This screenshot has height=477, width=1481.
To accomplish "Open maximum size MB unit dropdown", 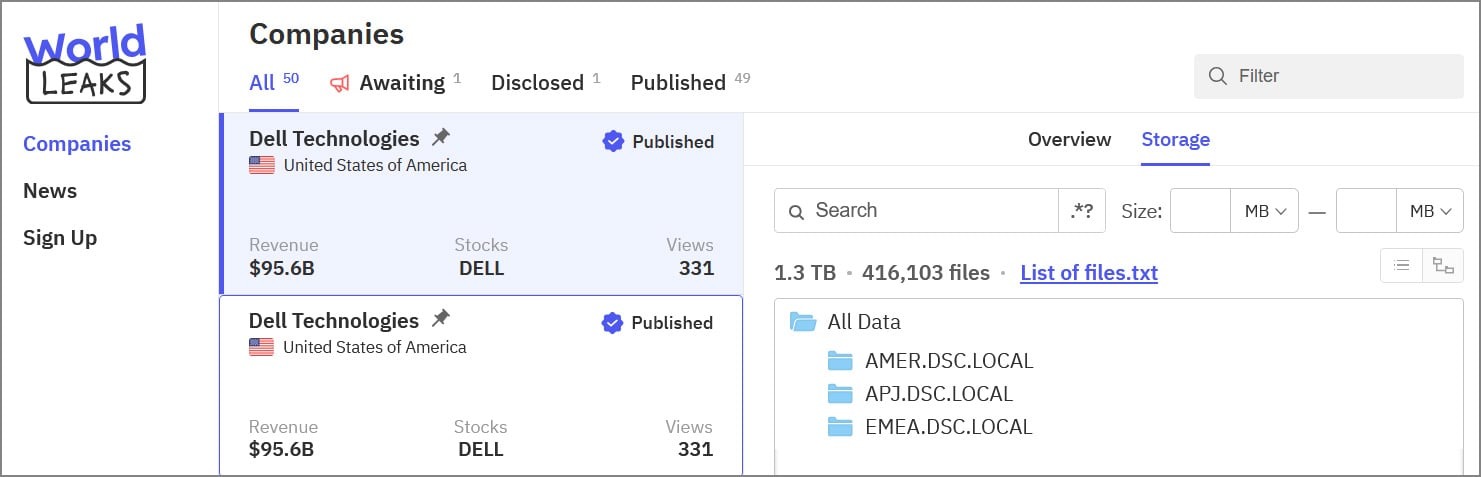I will [x=1430, y=211].
